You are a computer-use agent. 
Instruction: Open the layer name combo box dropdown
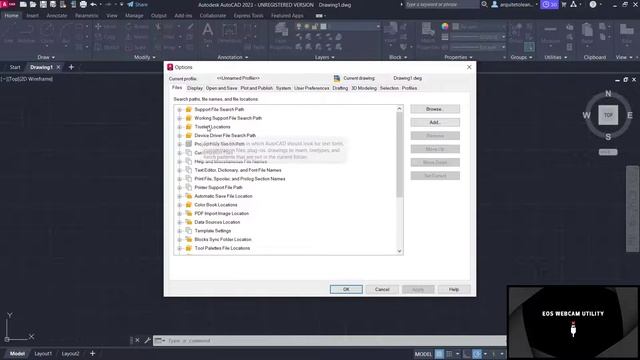[x=378, y=26]
